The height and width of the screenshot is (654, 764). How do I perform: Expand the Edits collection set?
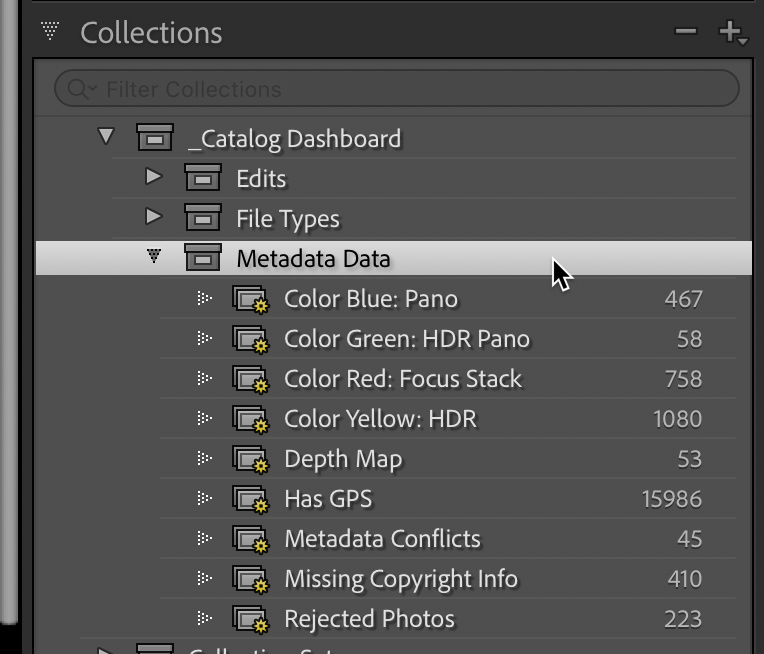153,178
